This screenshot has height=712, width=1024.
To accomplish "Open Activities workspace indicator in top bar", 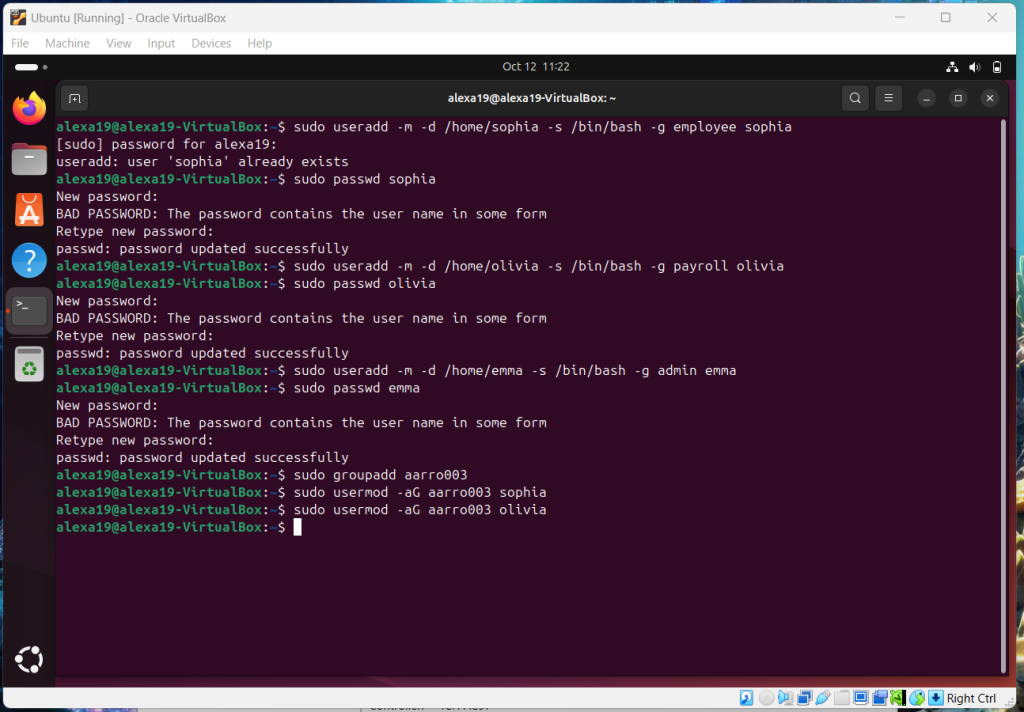I will 26,67.
